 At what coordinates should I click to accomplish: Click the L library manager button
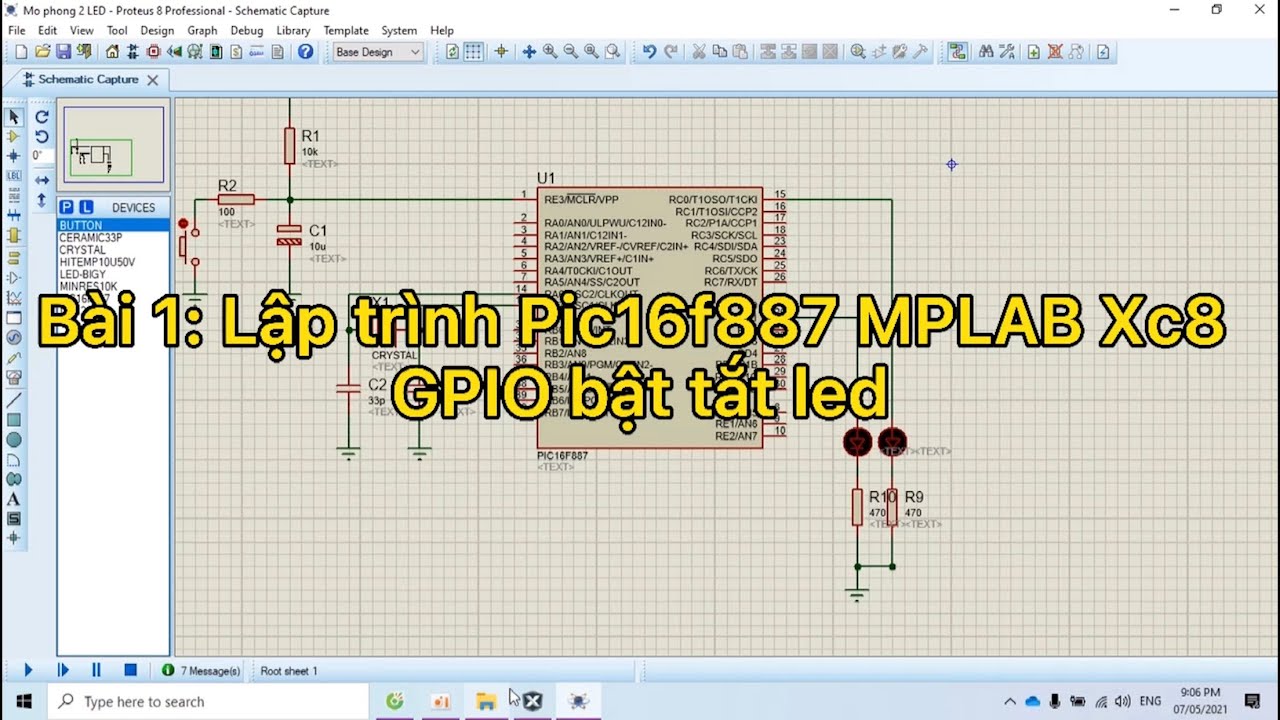coord(86,207)
